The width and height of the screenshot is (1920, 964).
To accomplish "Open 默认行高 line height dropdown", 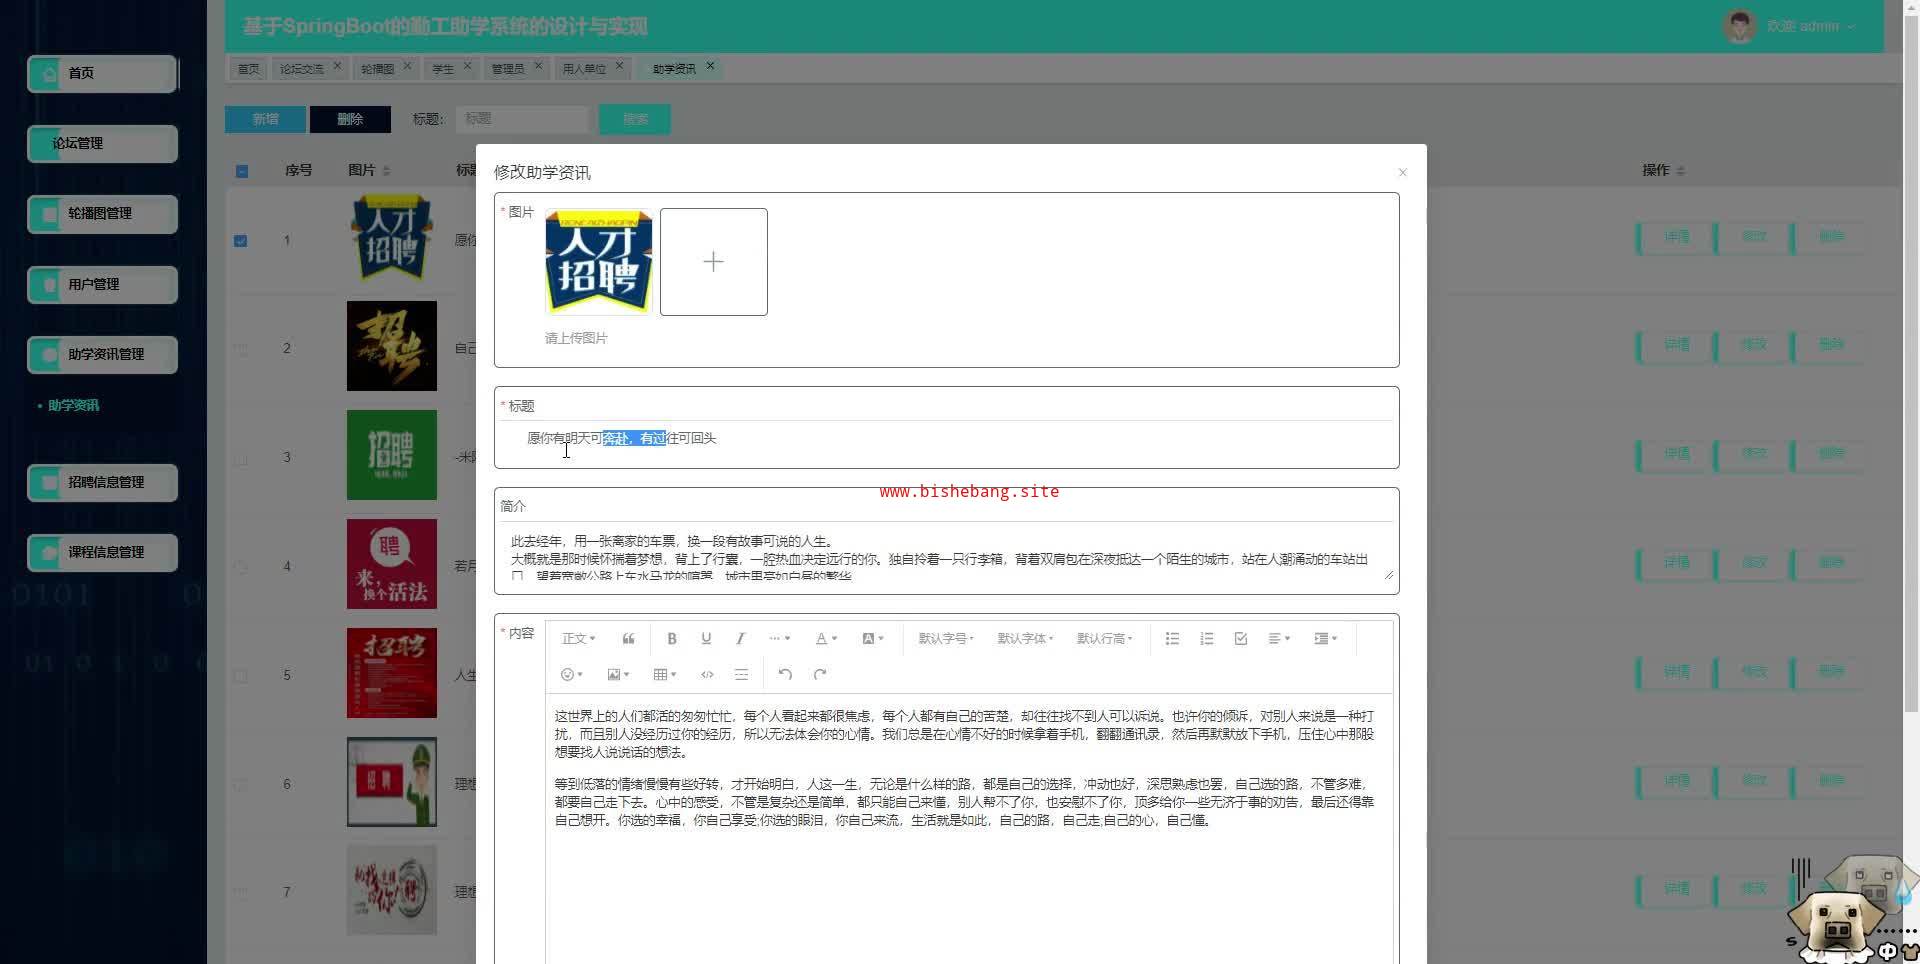I will (x=1104, y=639).
